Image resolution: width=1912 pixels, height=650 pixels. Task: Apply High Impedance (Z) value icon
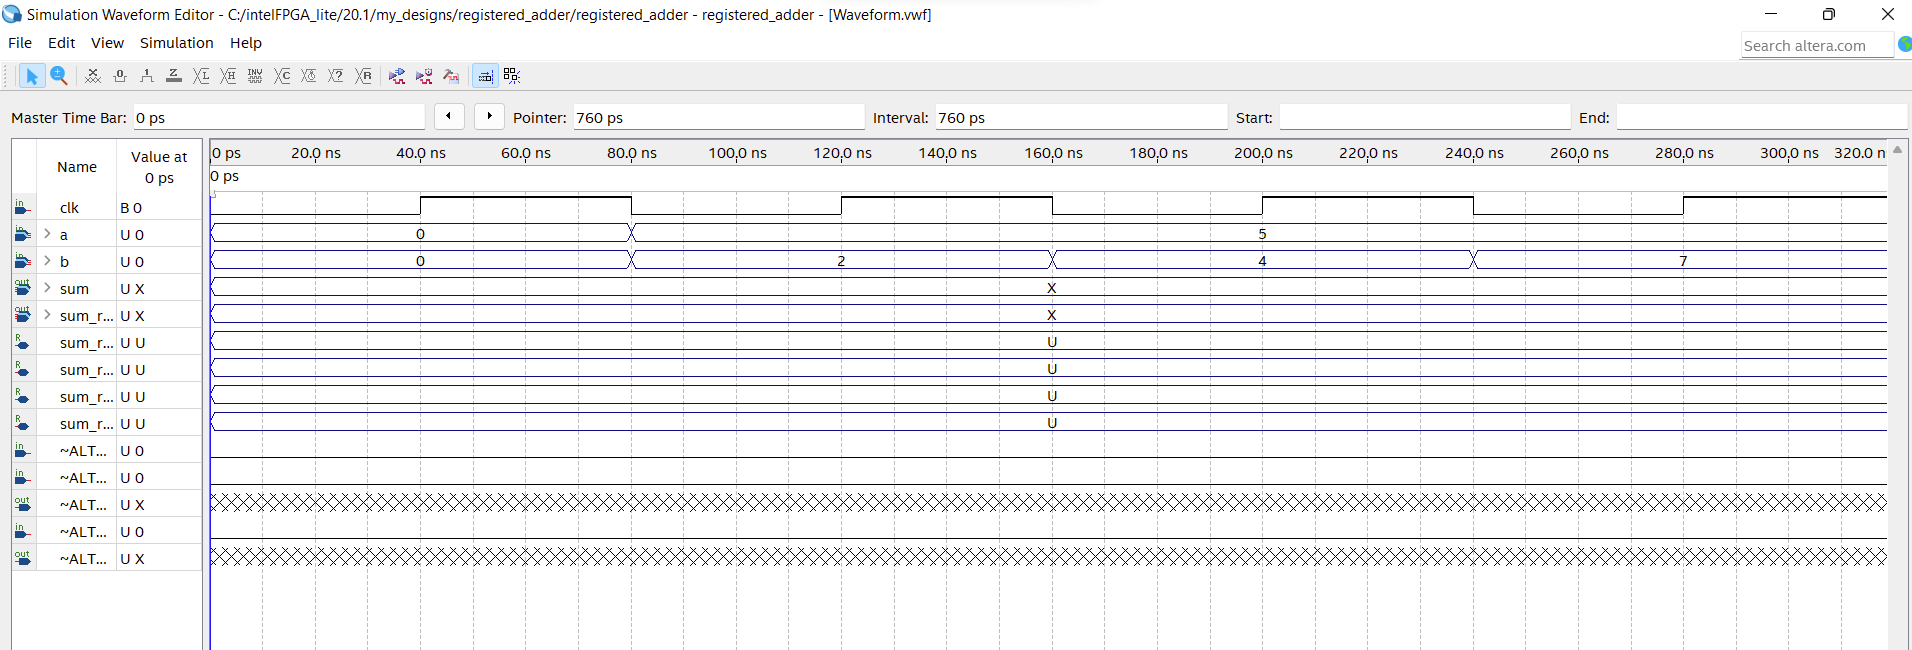point(174,76)
